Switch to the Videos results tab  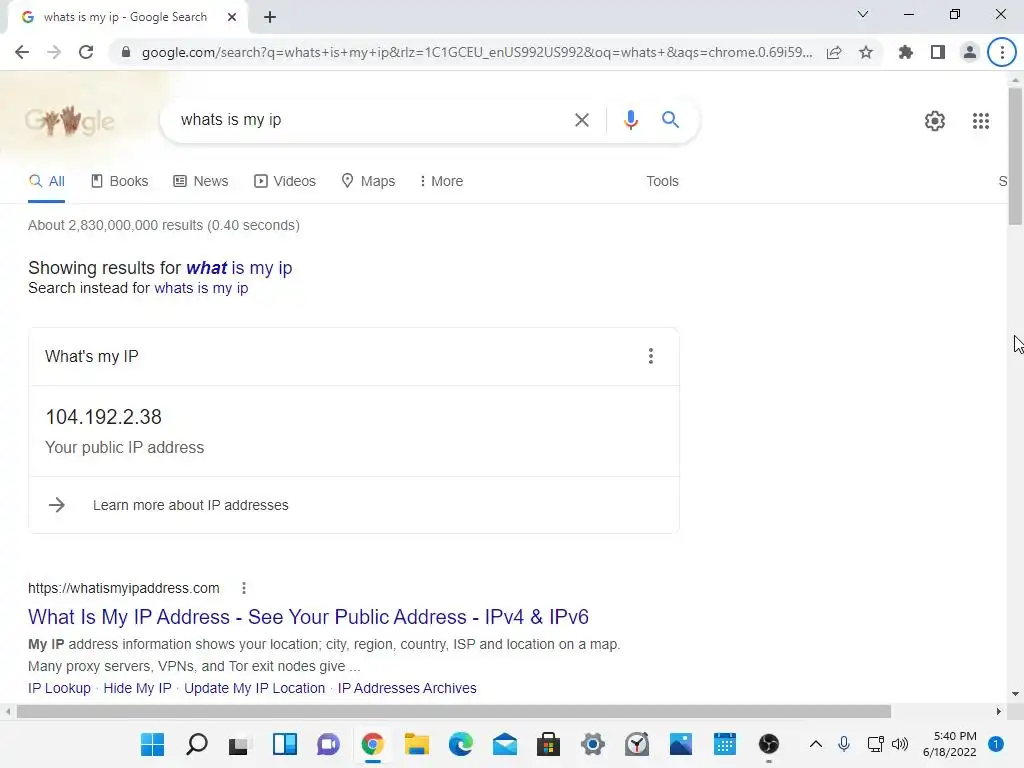[x=285, y=181]
